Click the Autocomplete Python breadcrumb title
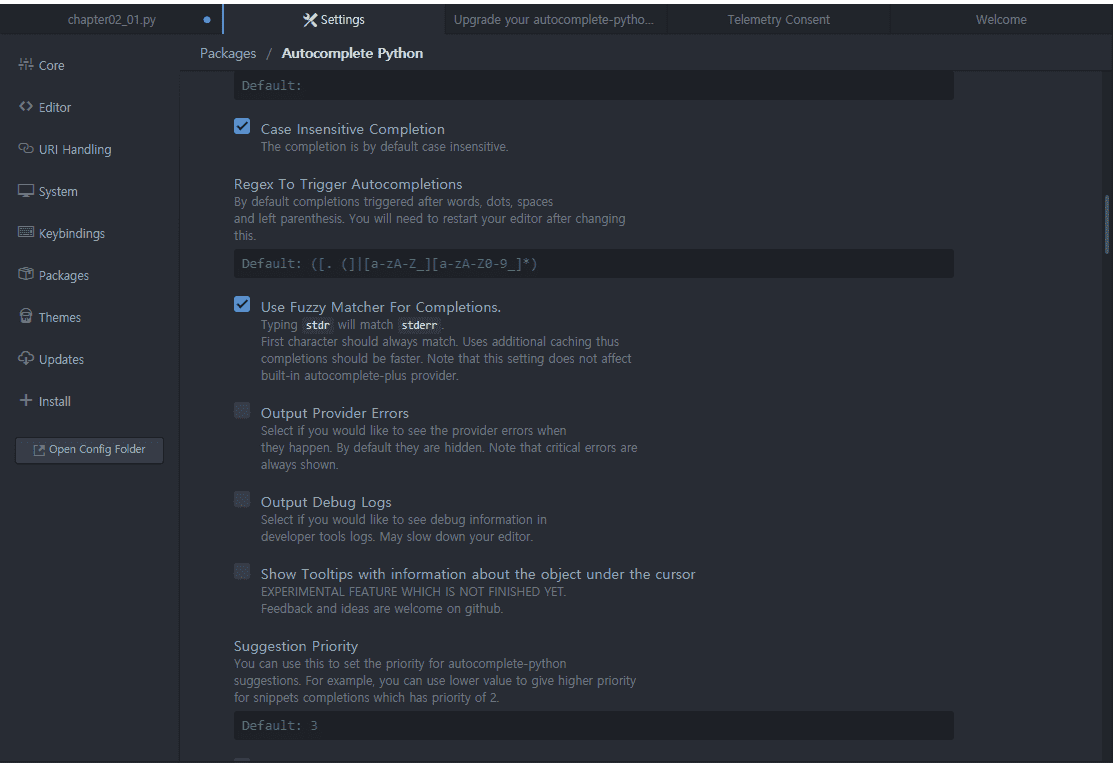This screenshot has width=1113, height=763. tap(352, 53)
